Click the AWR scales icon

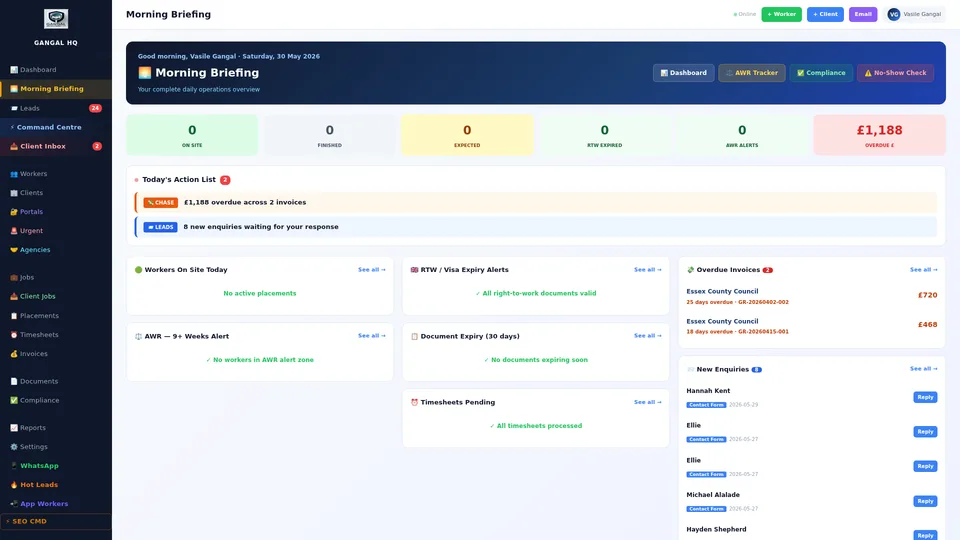(x=138, y=336)
